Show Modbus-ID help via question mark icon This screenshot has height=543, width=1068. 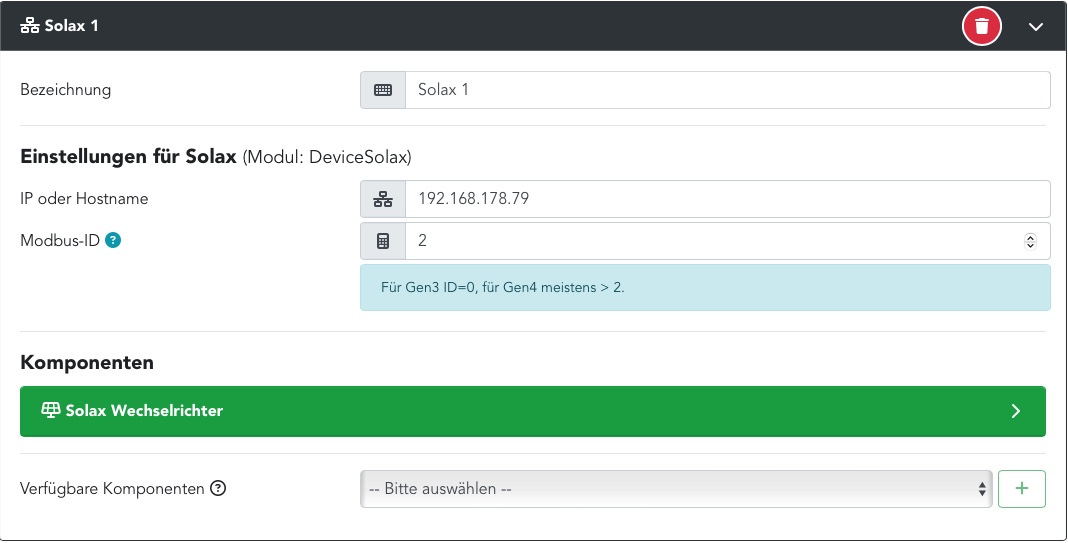[x=113, y=241]
